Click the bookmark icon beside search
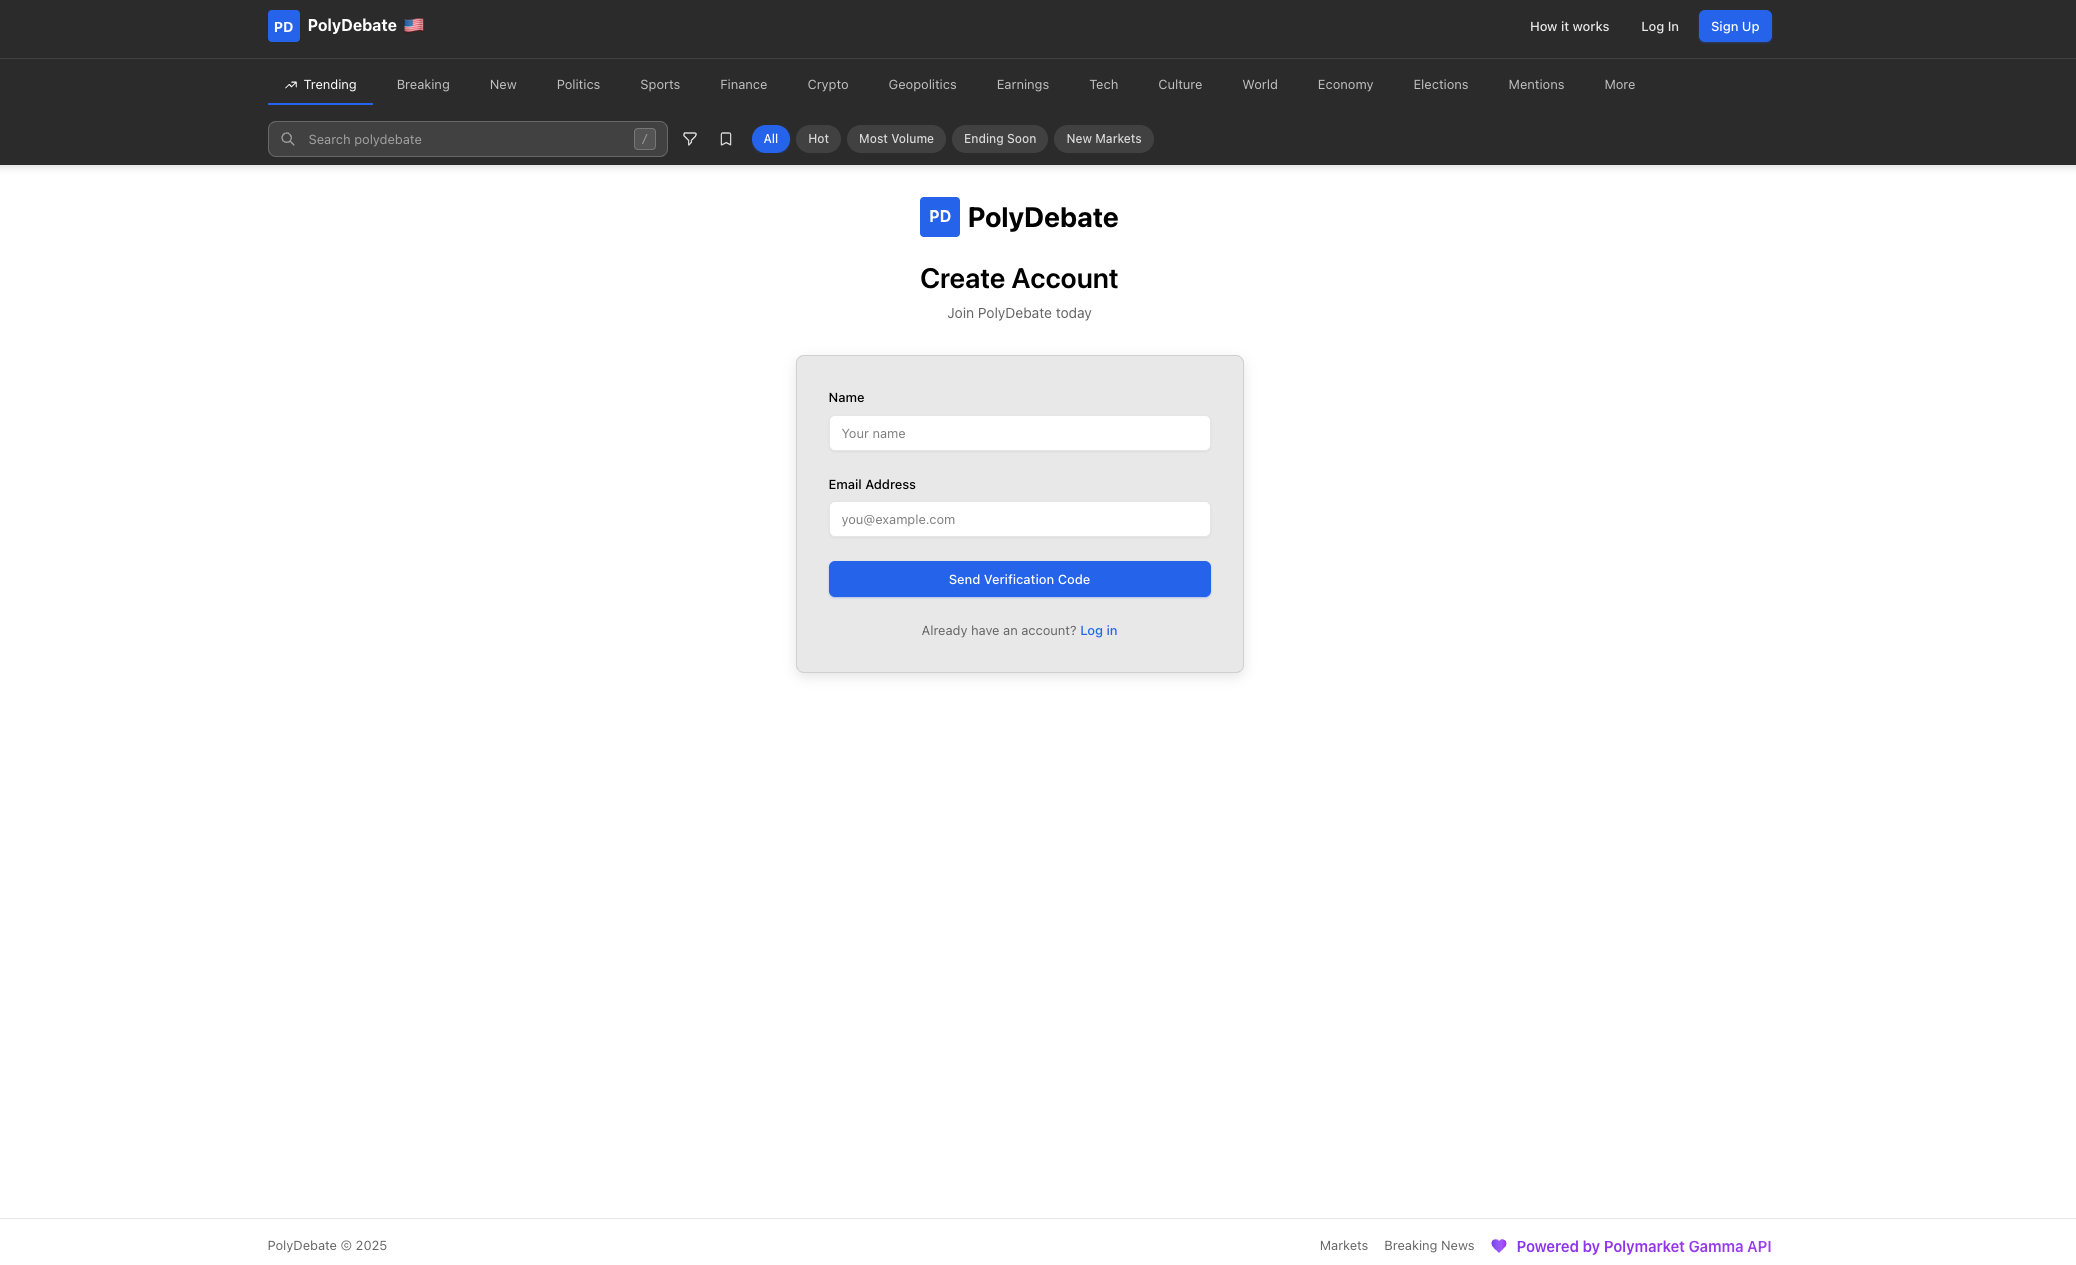 point(726,139)
